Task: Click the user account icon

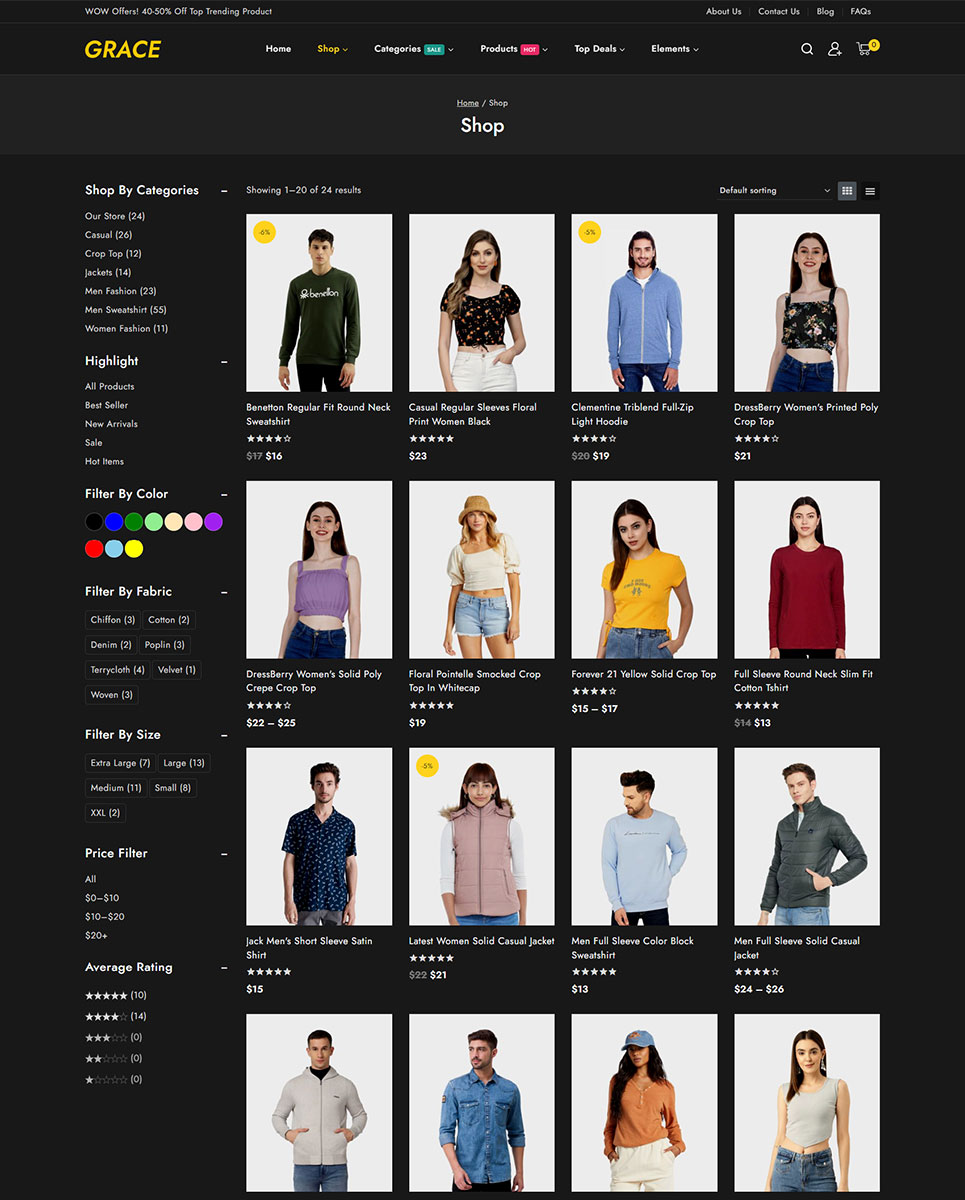Action: 835,49
